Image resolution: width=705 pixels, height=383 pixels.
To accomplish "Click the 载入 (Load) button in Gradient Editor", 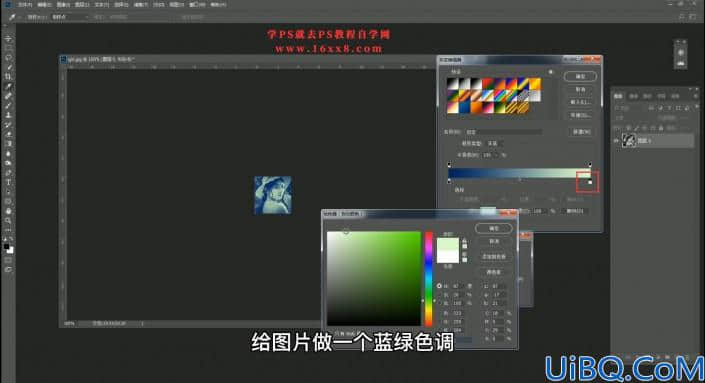I will (580, 102).
